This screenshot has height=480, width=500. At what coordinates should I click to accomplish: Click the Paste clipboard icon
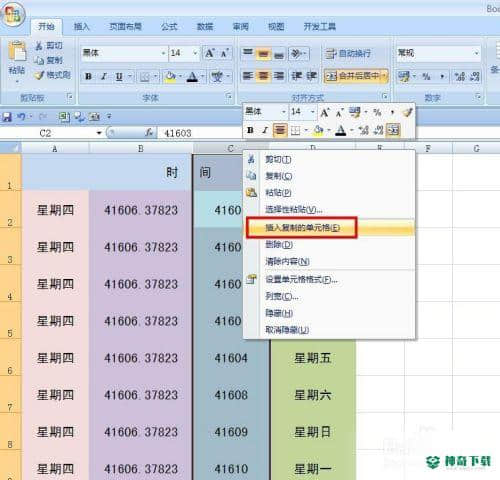(x=17, y=52)
